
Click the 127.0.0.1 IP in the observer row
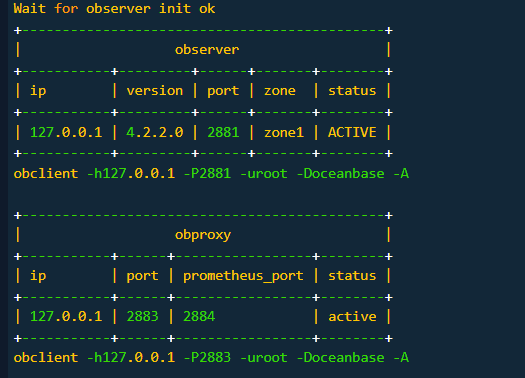click(66, 132)
